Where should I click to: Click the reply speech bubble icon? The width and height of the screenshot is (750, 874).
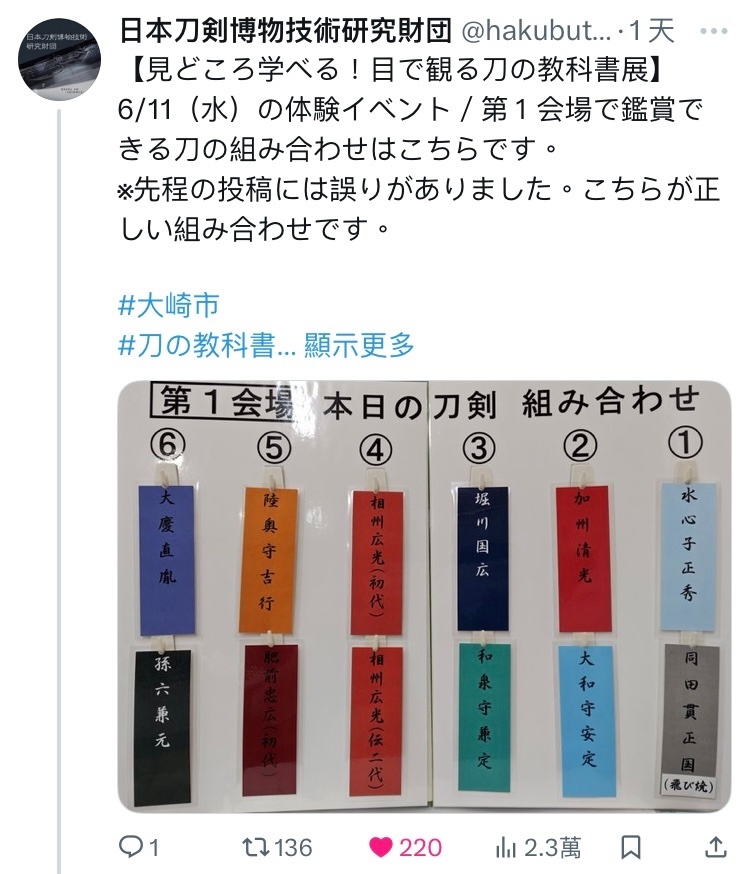(x=130, y=847)
